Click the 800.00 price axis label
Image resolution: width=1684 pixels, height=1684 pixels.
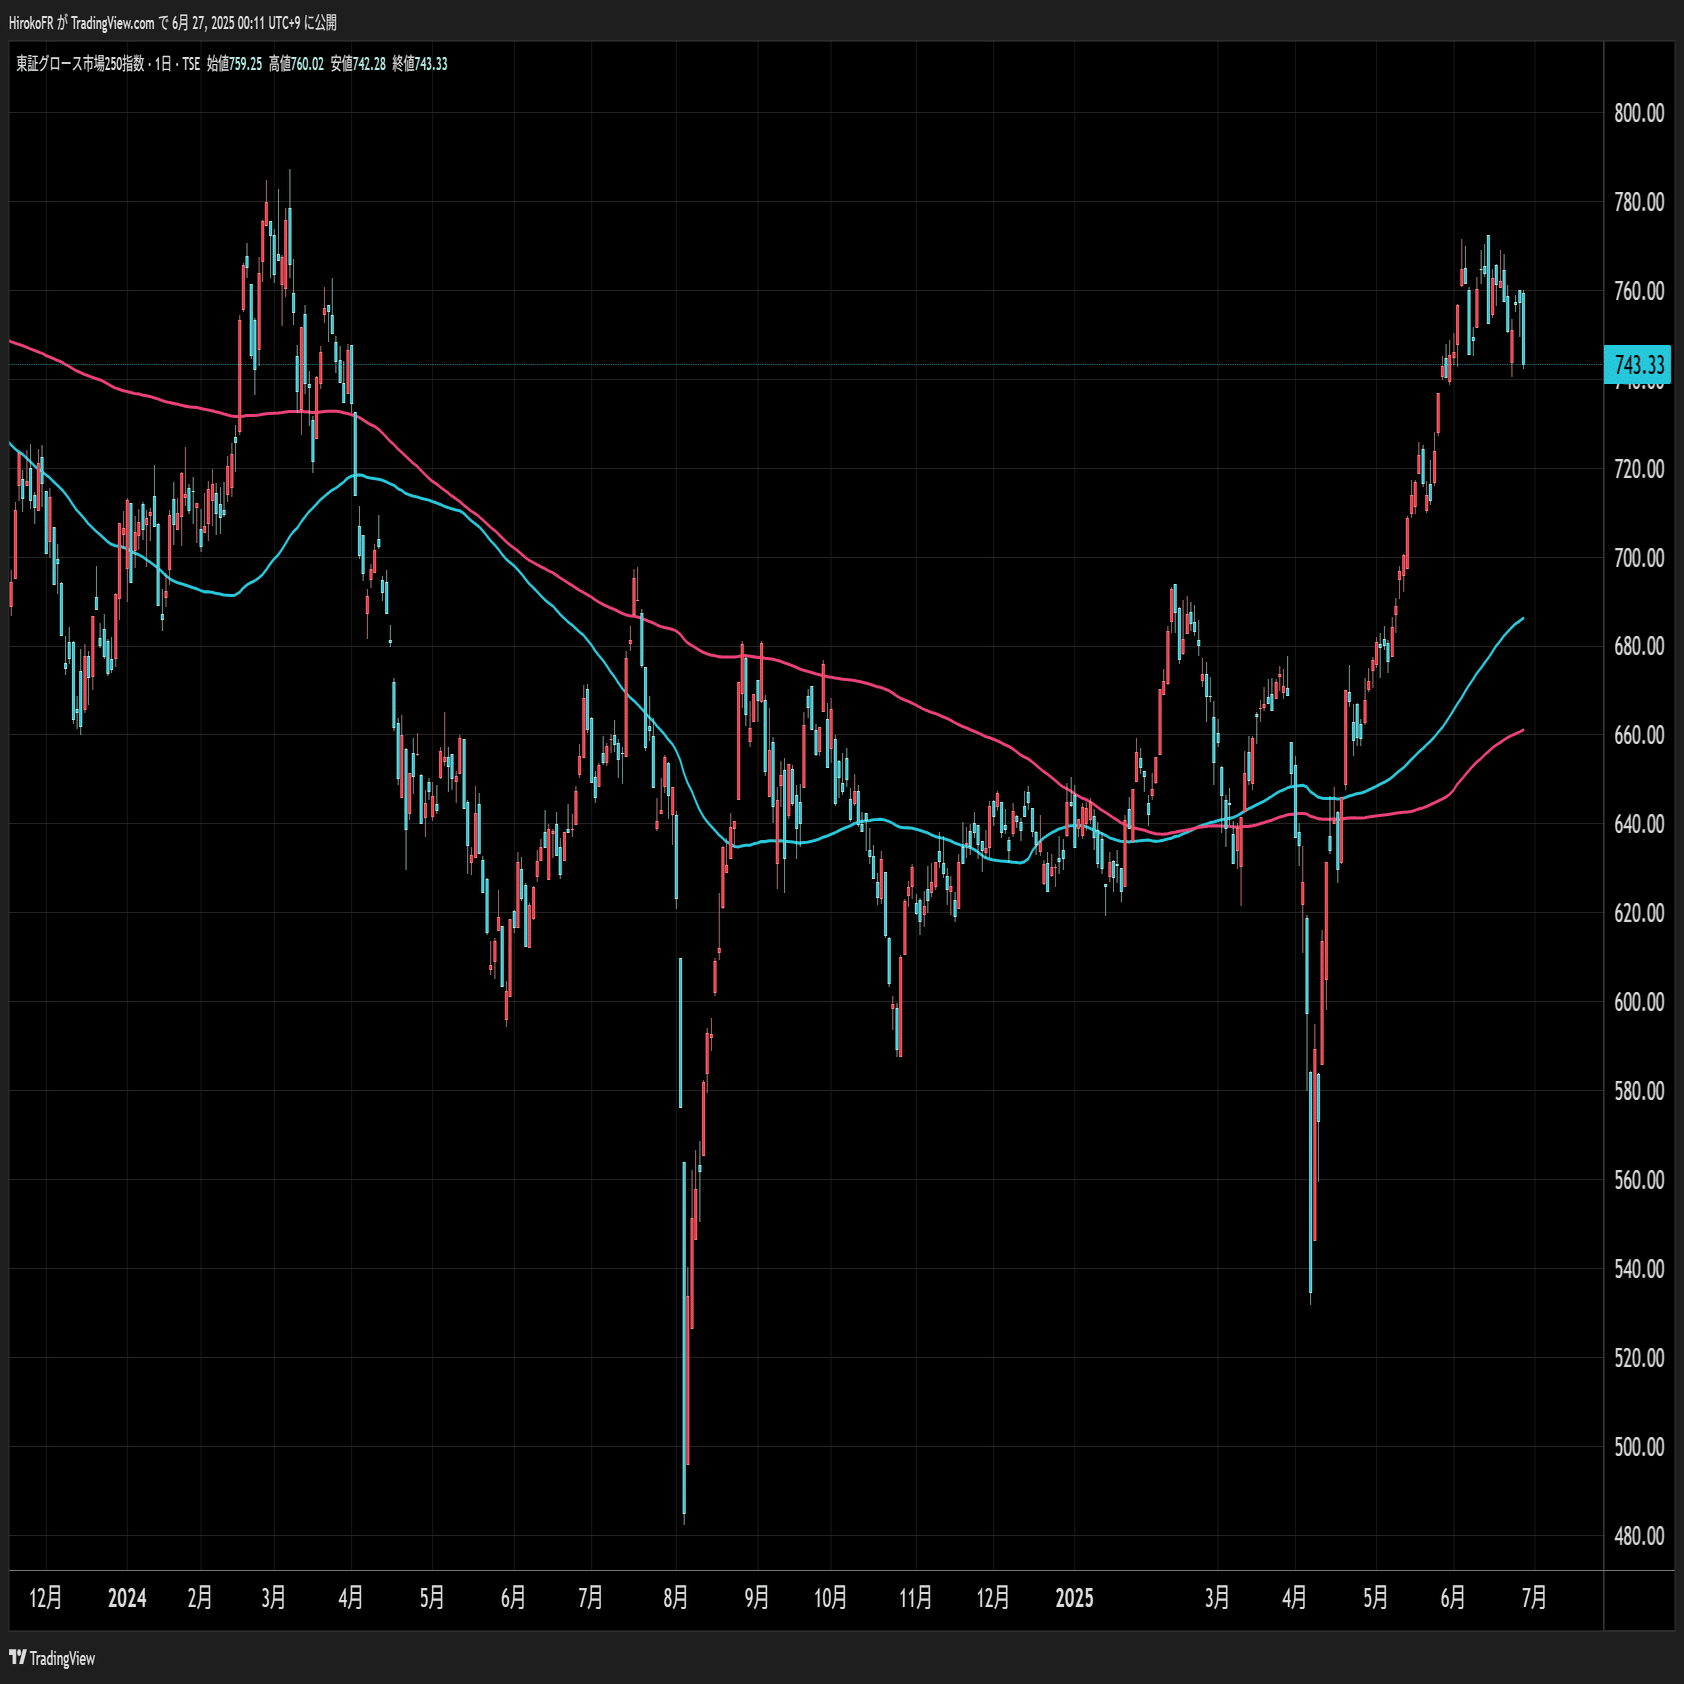pyautogui.click(x=1639, y=113)
